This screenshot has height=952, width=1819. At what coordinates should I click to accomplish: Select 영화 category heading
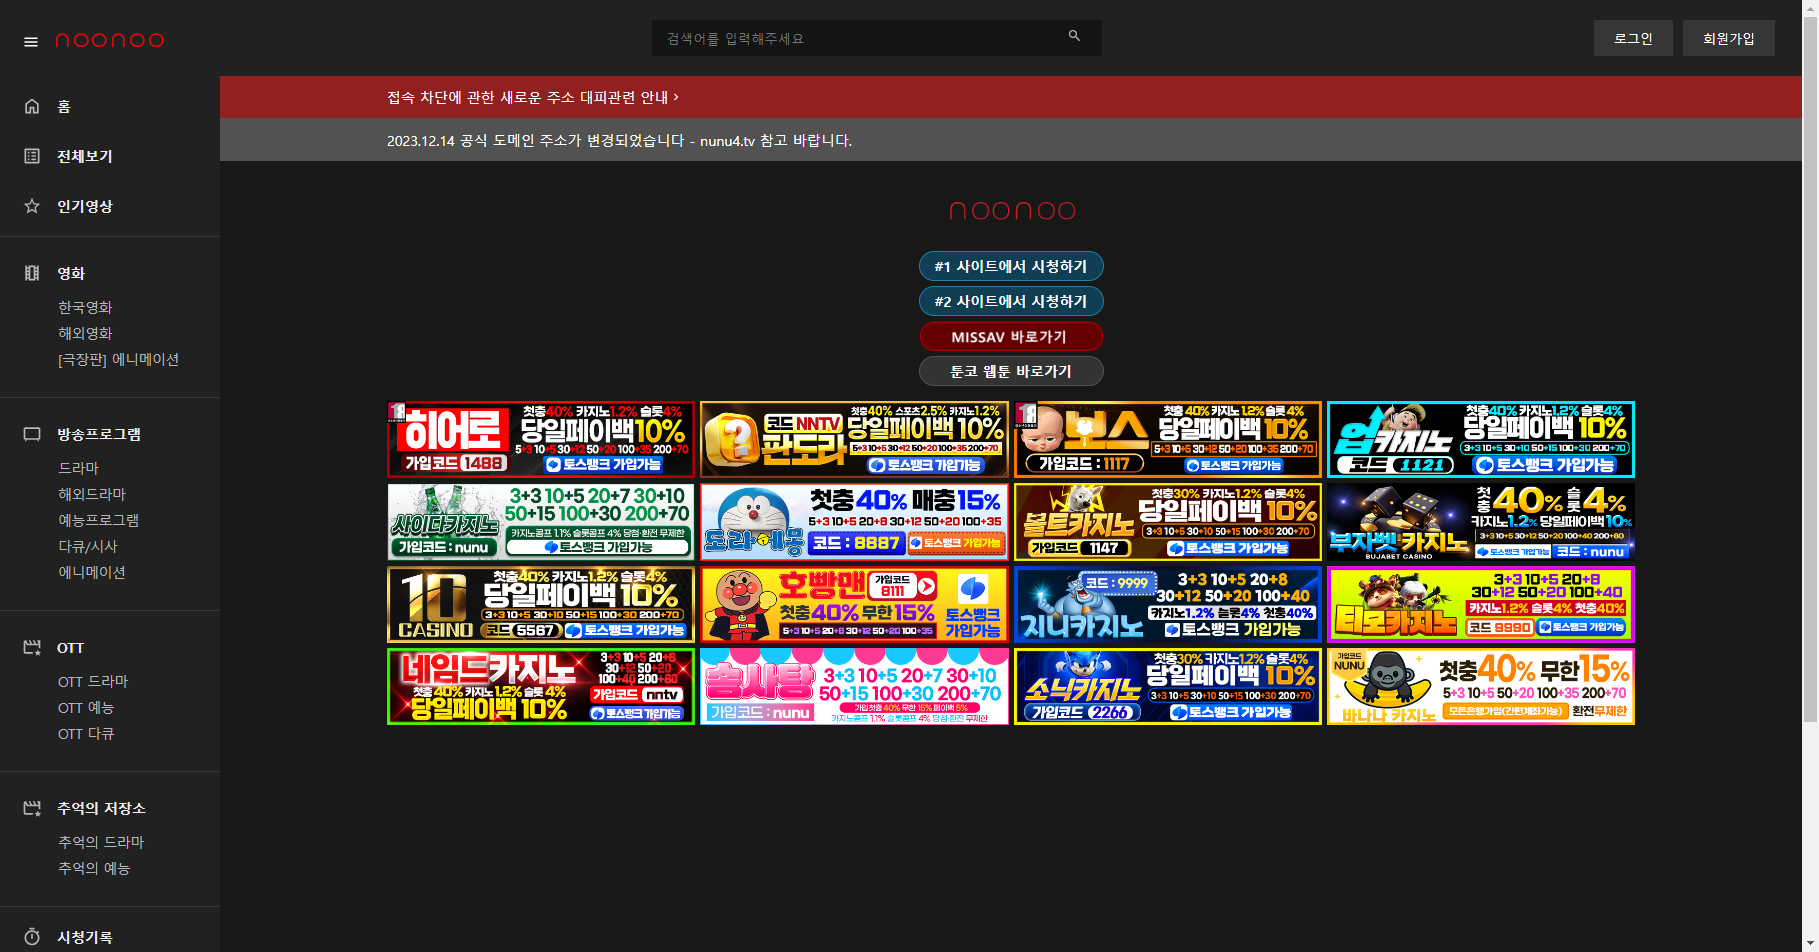[x=71, y=273]
